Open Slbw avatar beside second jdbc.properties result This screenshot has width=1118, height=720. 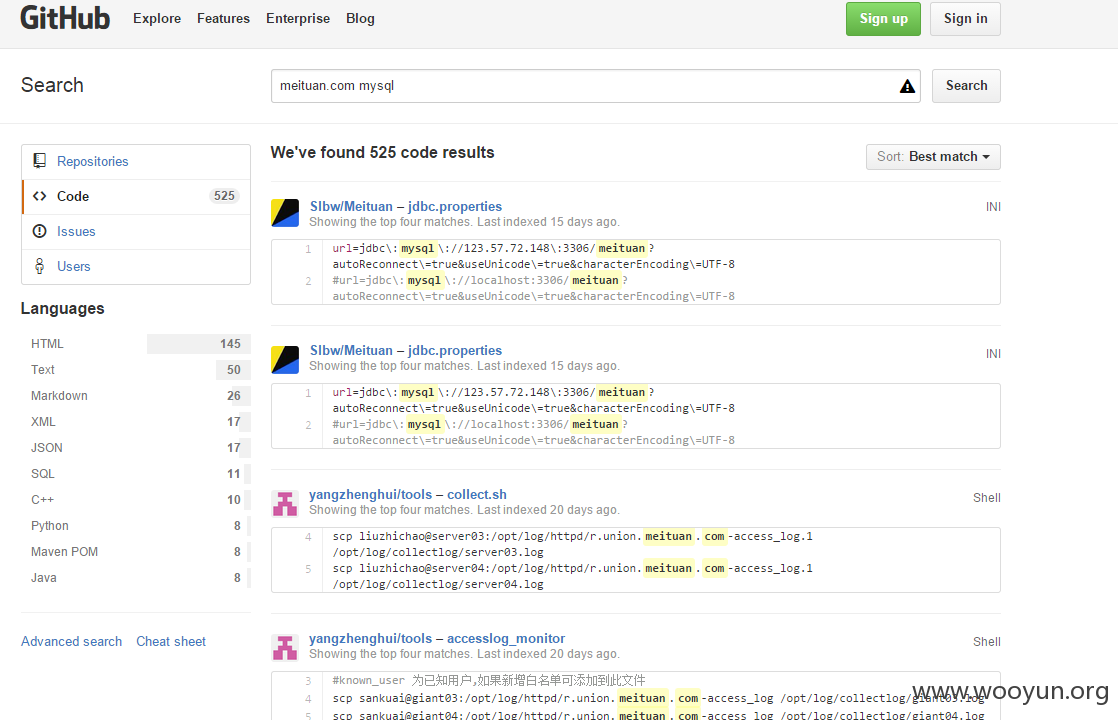coord(285,360)
